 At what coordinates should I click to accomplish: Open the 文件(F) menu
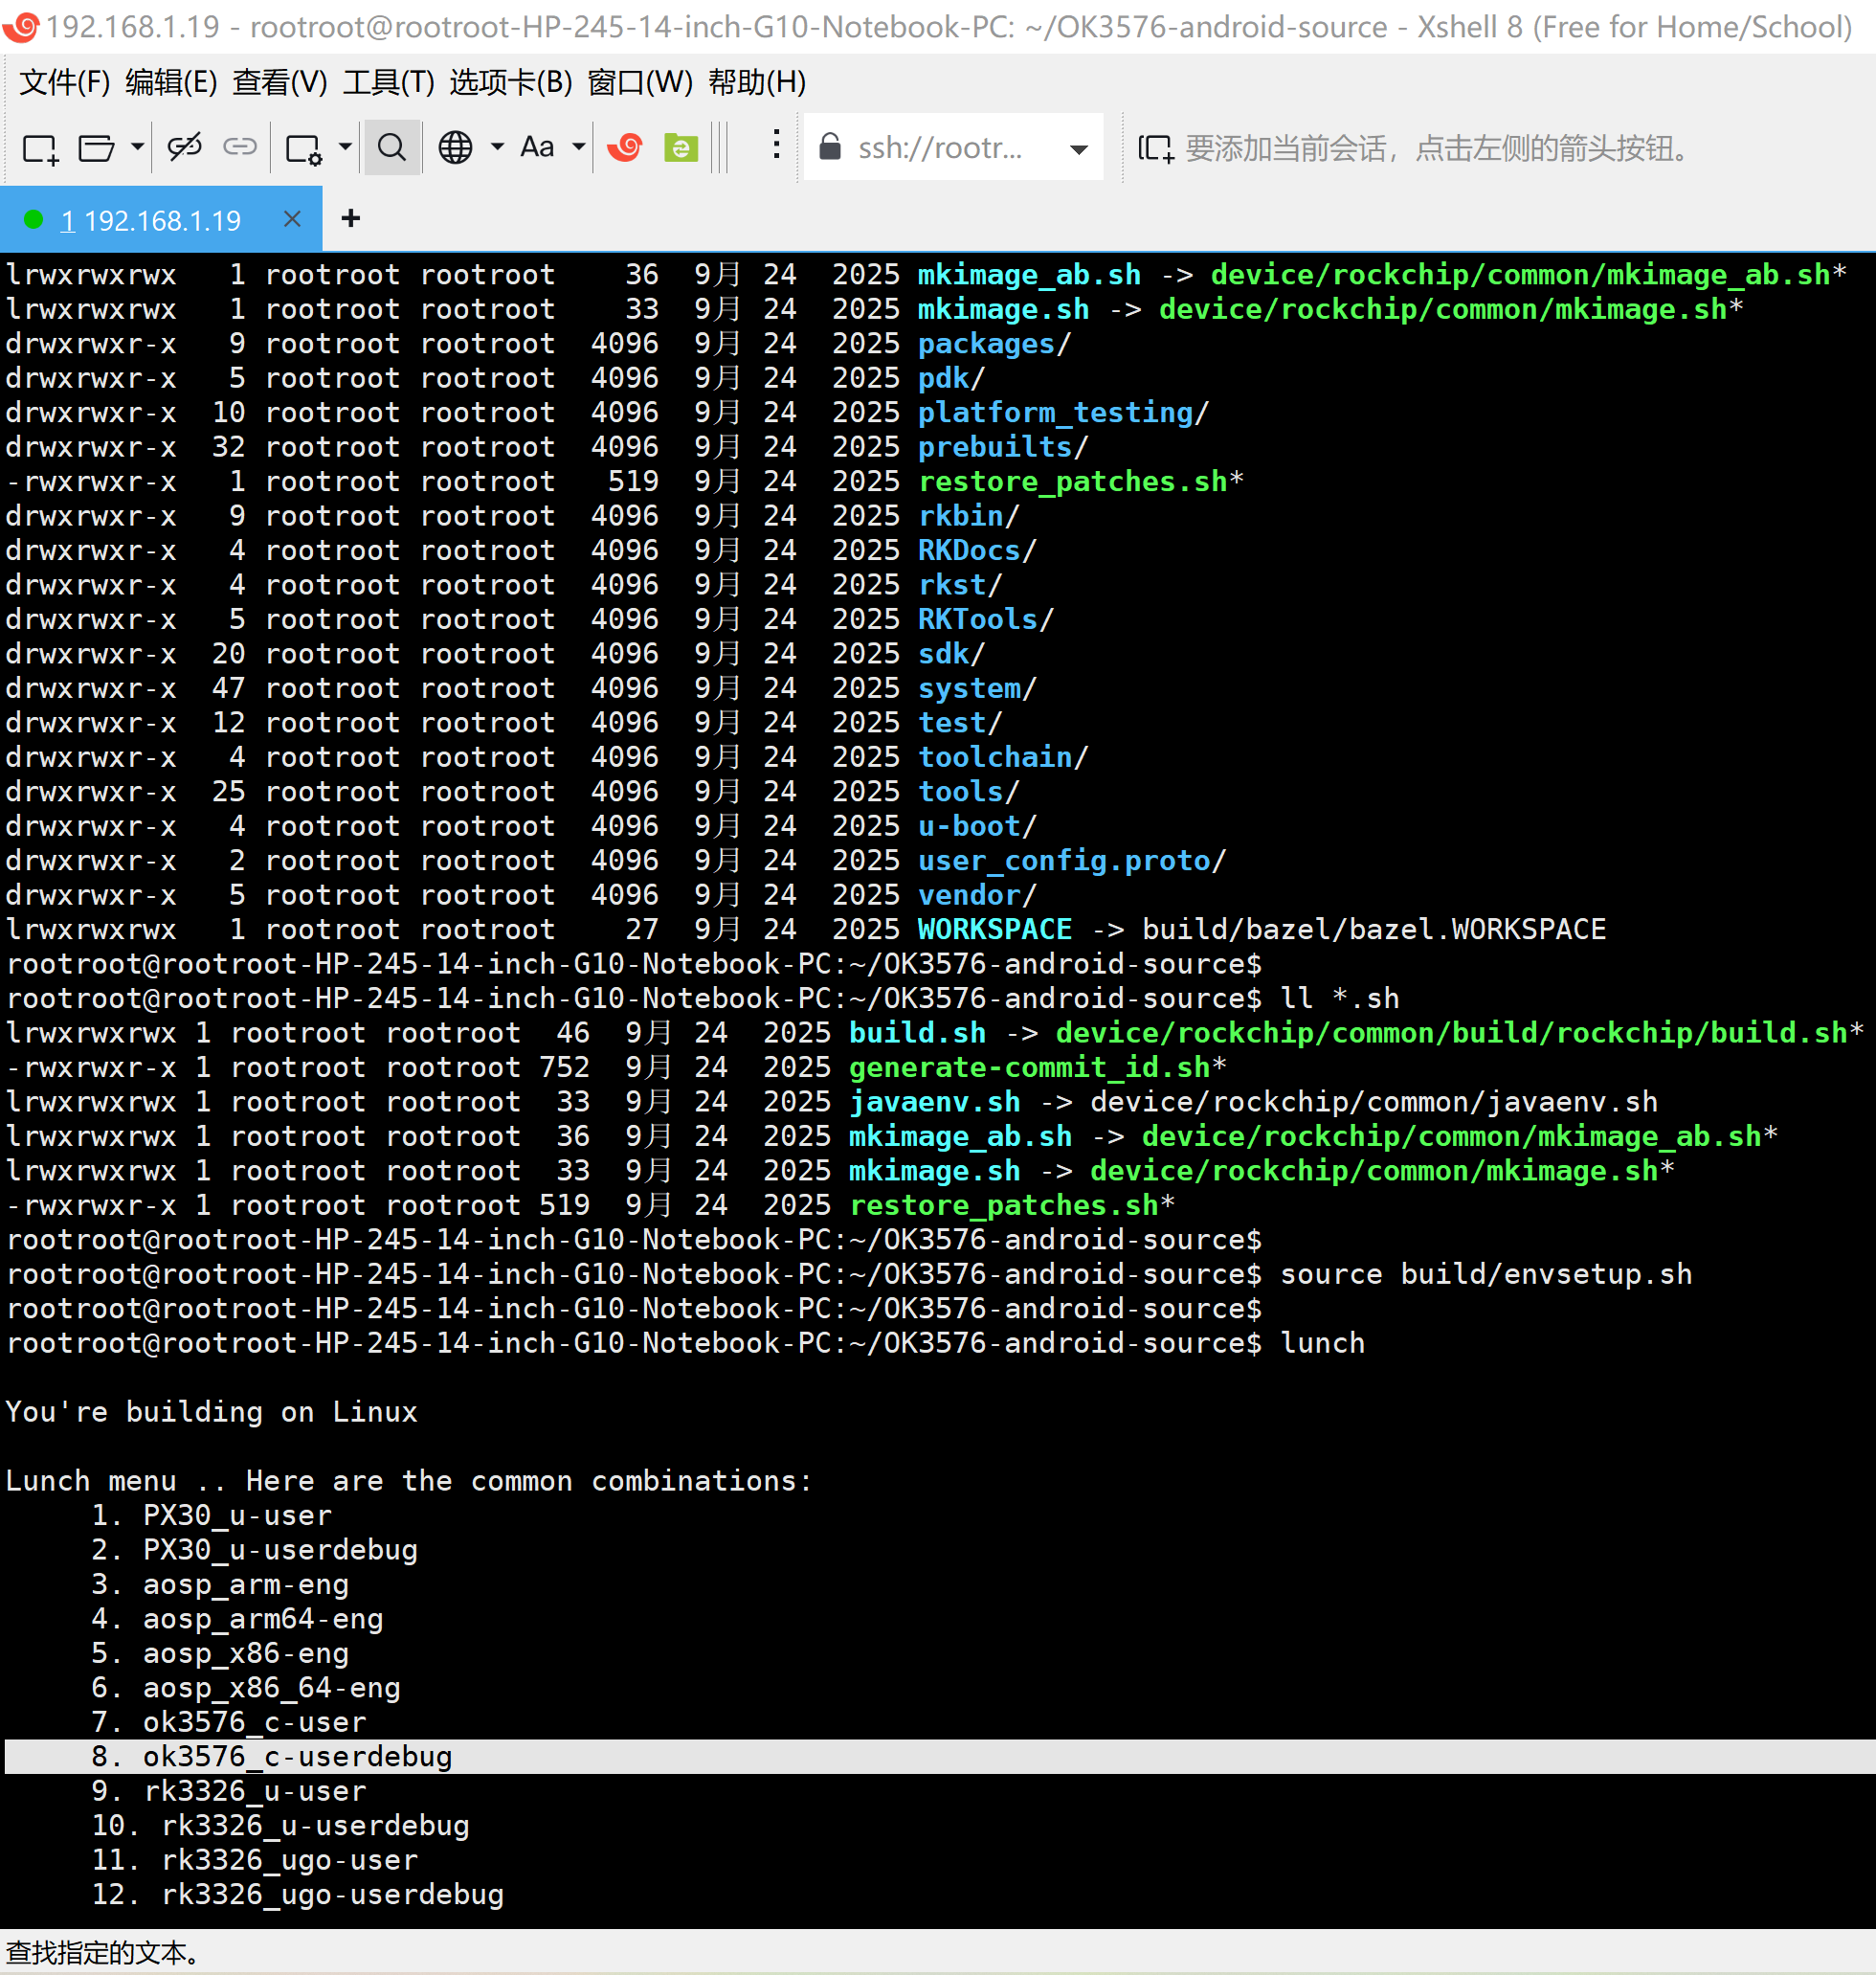(65, 82)
